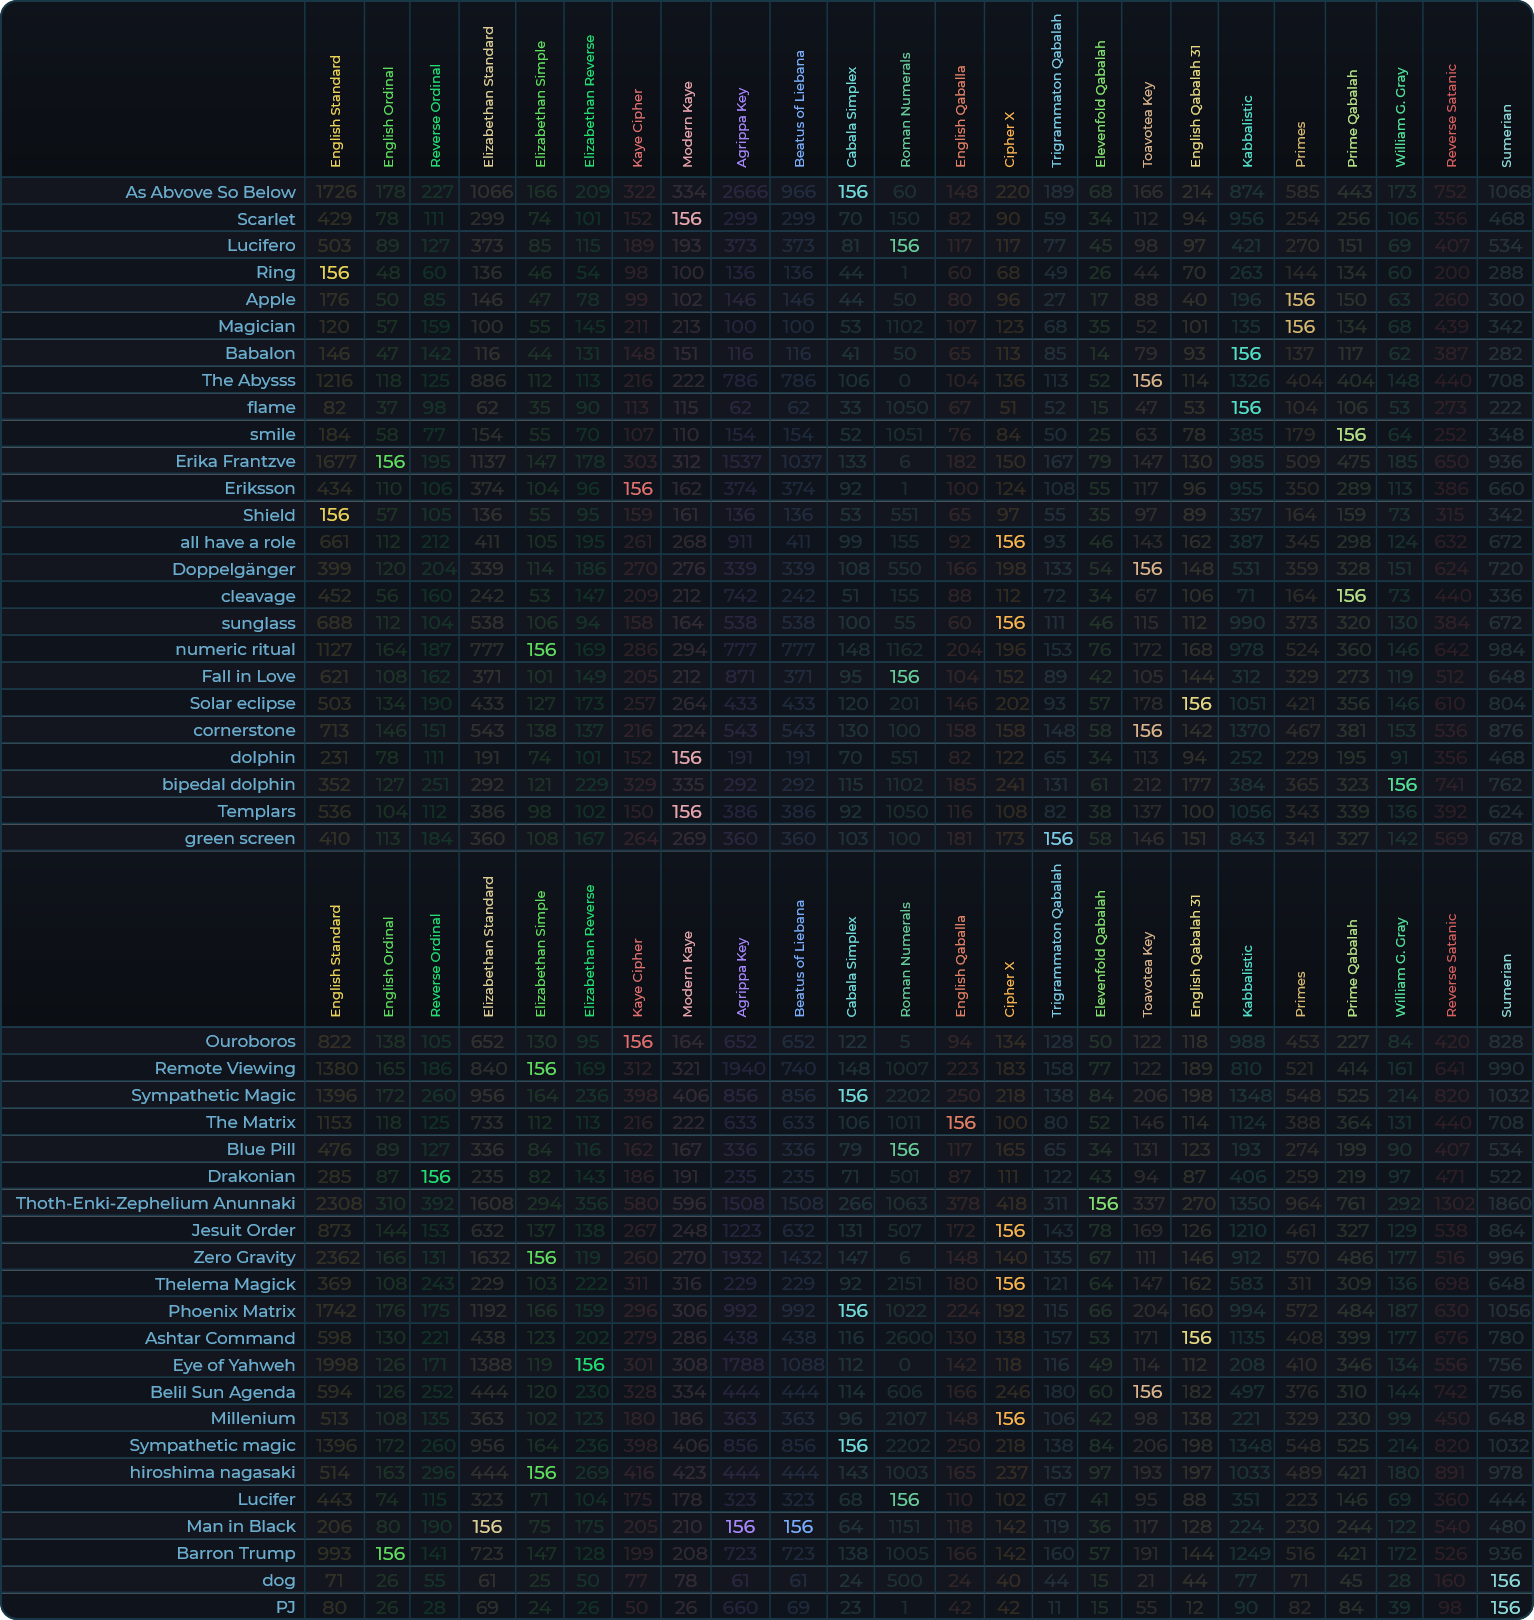Select highlighted 156 in the 'PJ' row
This screenshot has width=1534, height=1620.
pyautogui.click(x=1505, y=1608)
